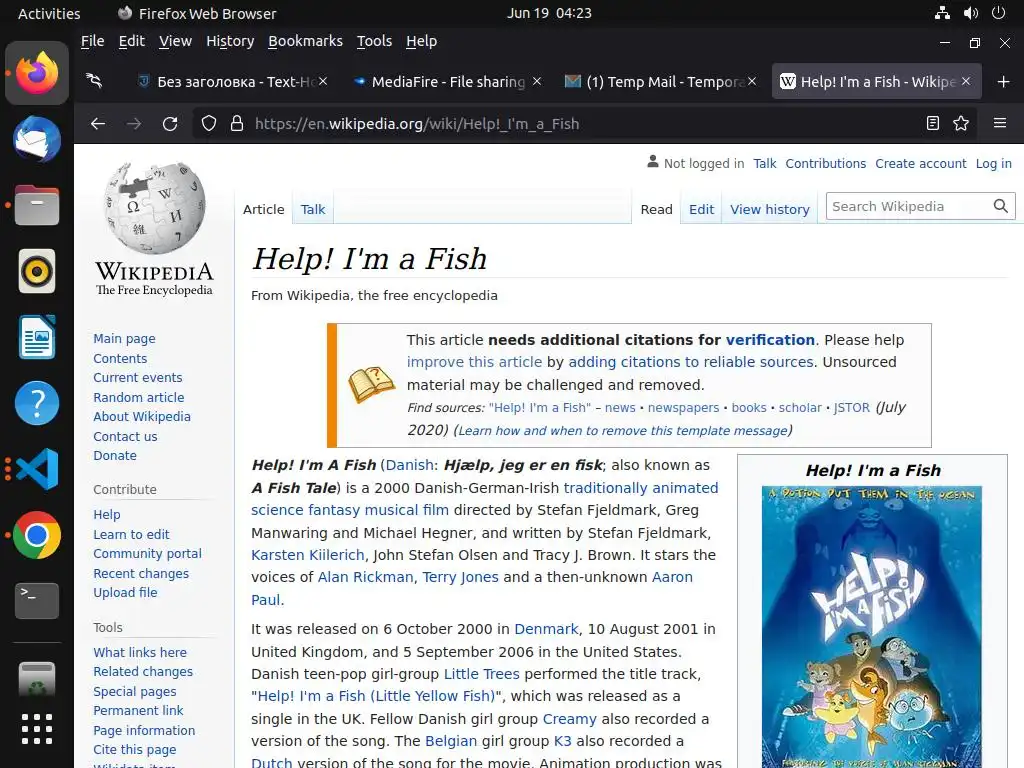This screenshot has width=1024, height=768.
Task: Open the clock showing Jun 19 04:23
Action: (x=549, y=13)
